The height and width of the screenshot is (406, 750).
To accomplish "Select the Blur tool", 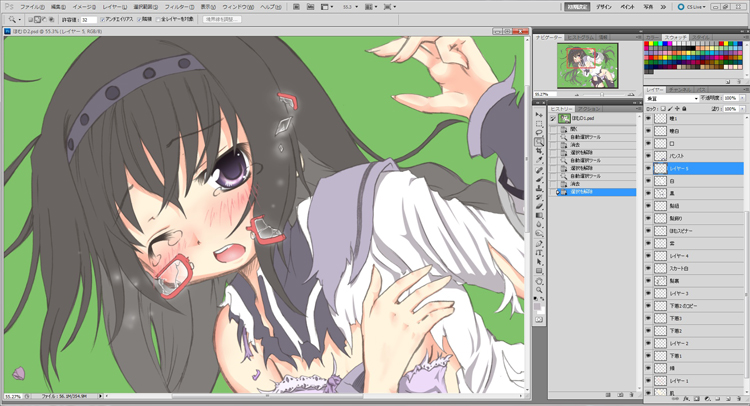I will [x=539, y=224].
